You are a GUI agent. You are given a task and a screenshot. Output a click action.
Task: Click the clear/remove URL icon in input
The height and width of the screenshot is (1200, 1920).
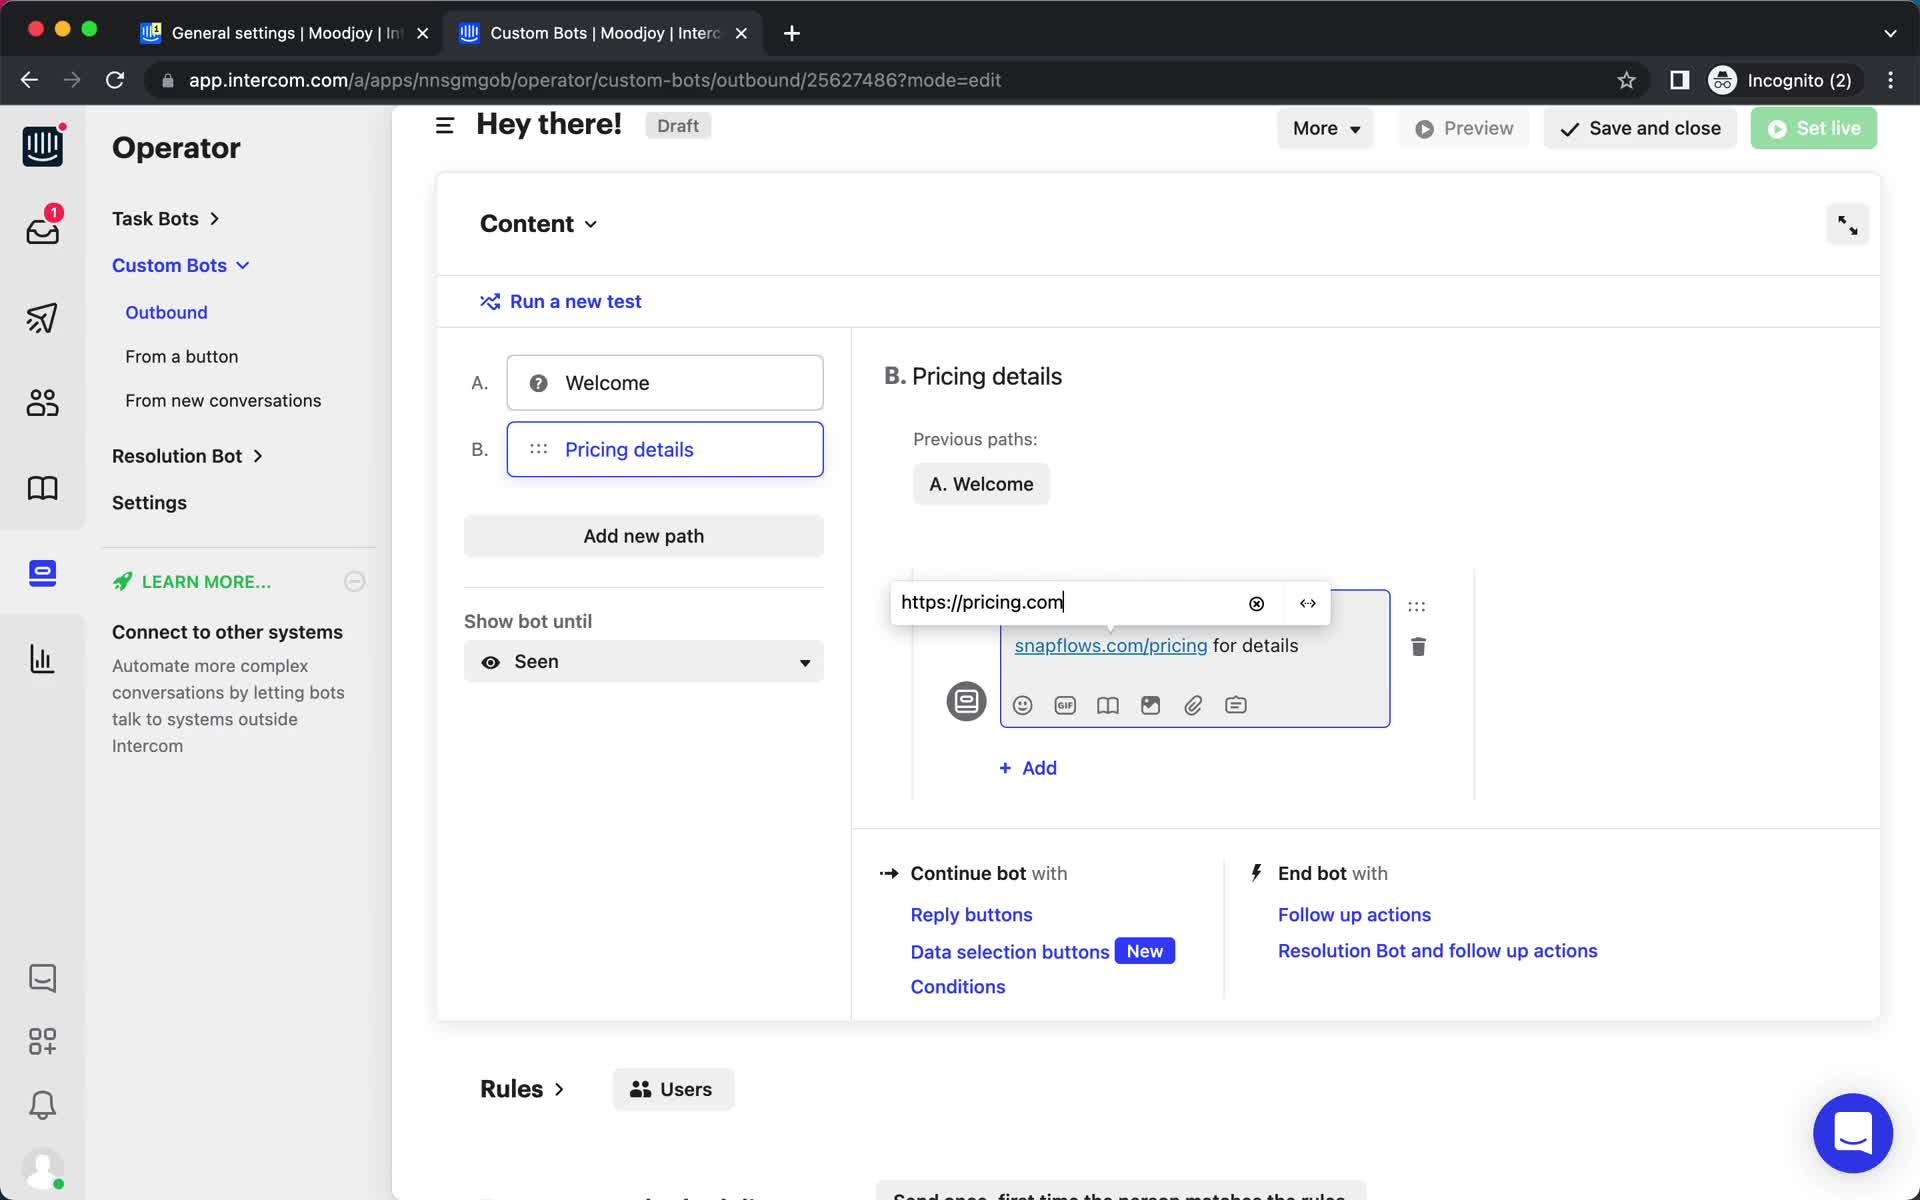pos(1257,603)
